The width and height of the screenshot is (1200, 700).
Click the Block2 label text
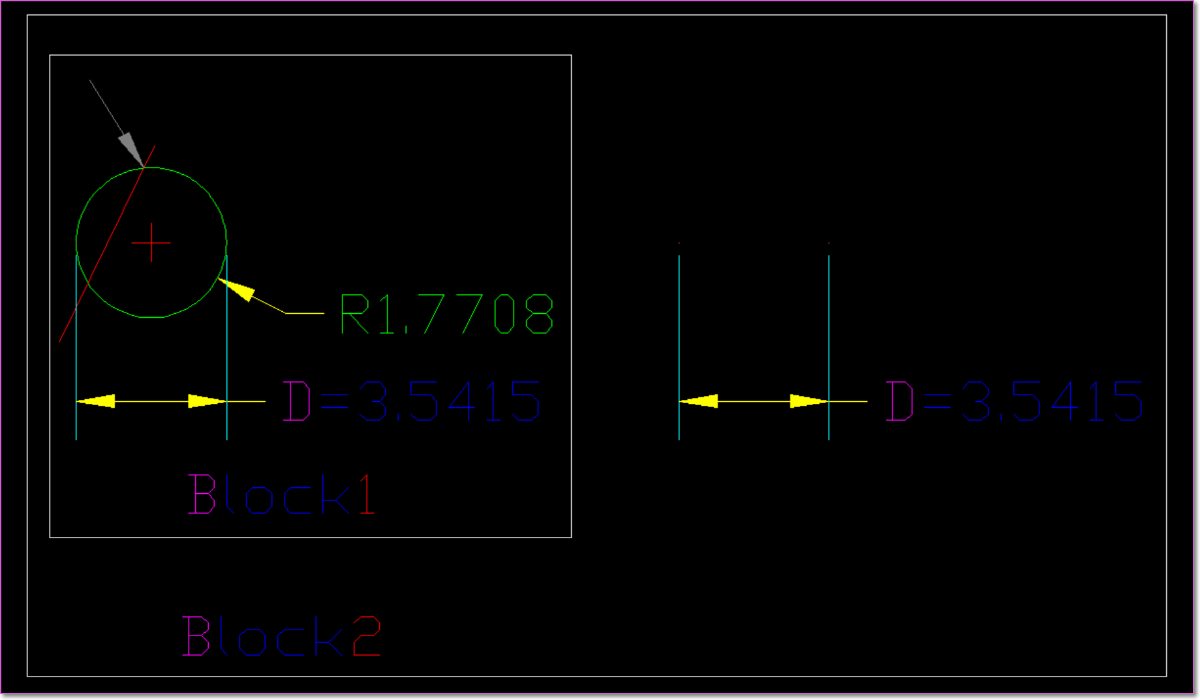click(x=282, y=636)
